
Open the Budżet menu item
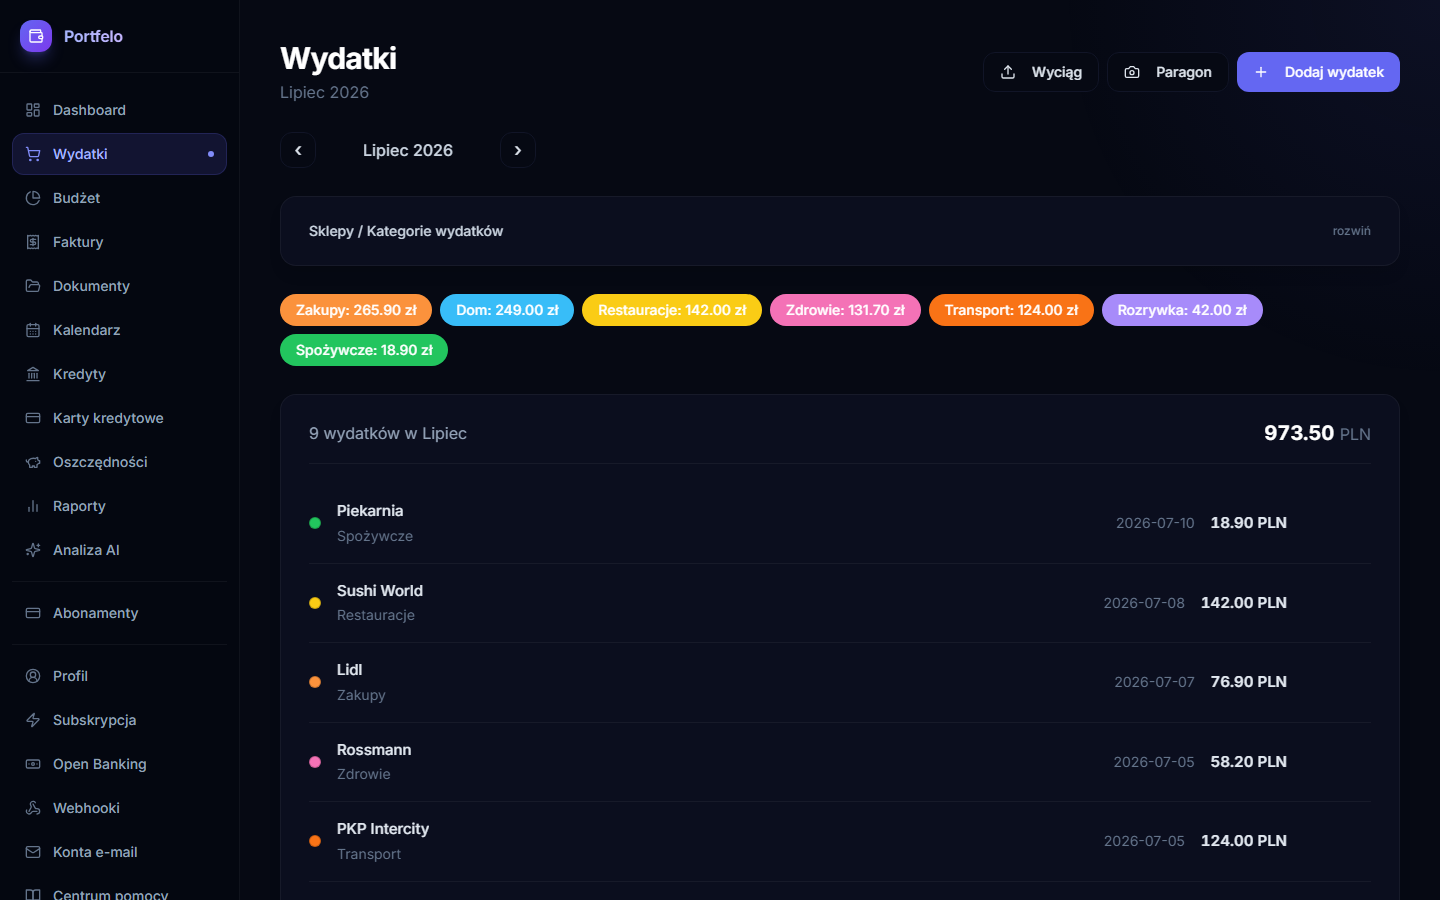click(119, 198)
